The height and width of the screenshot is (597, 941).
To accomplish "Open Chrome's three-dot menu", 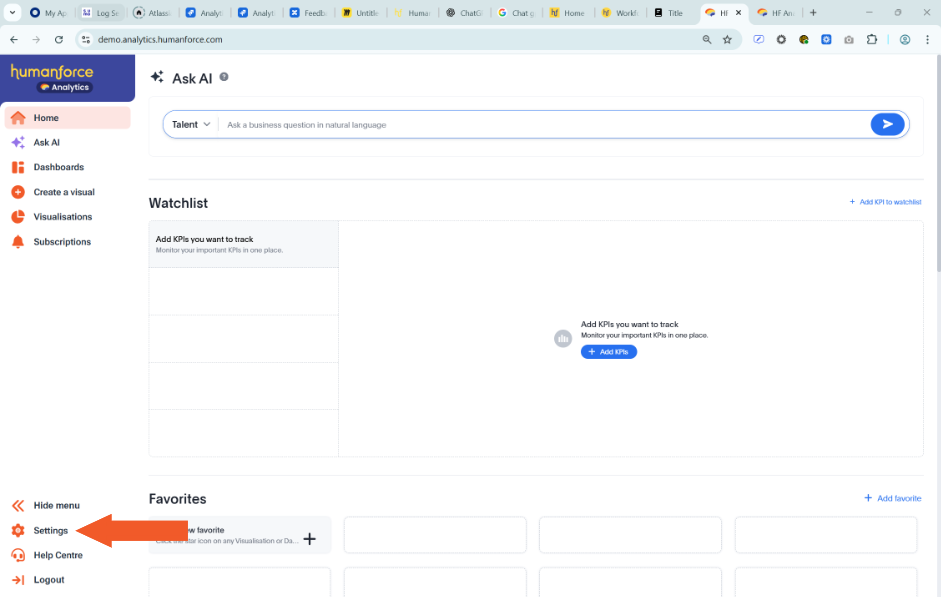I will point(927,40).
